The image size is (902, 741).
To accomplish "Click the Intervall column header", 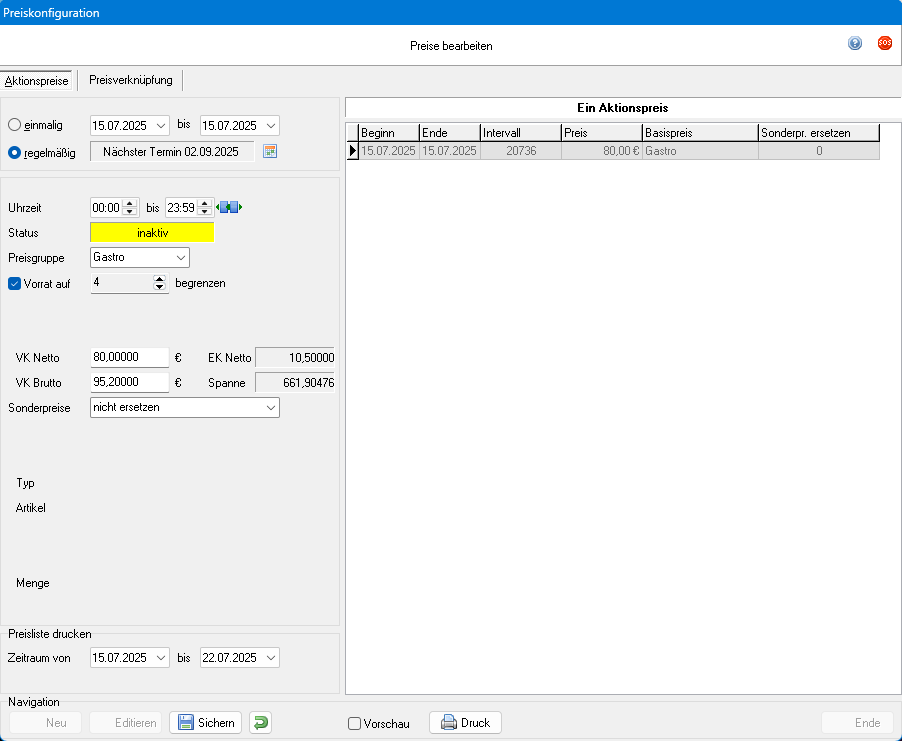I will 519,132.
